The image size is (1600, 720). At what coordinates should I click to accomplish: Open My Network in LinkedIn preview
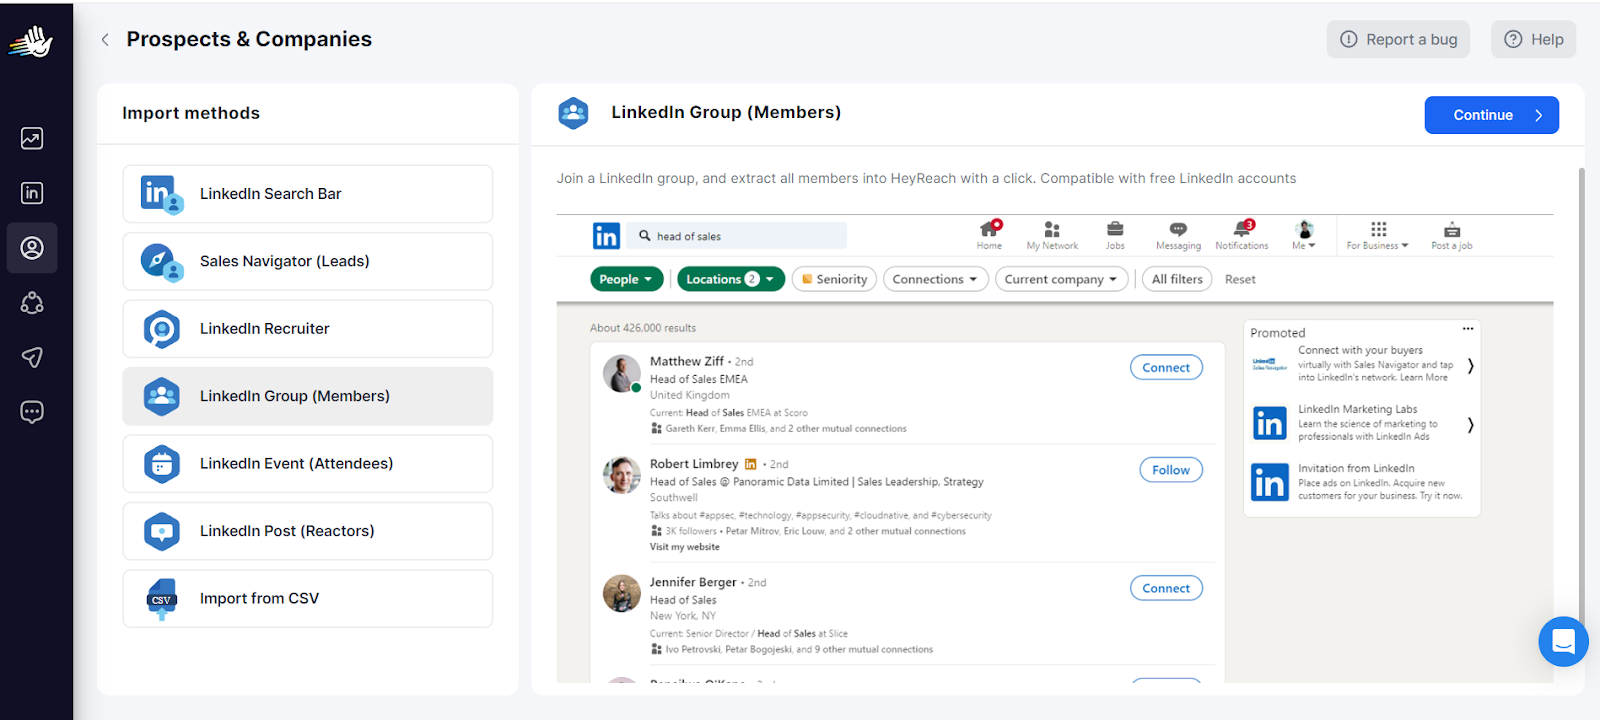click(1052, 235)
